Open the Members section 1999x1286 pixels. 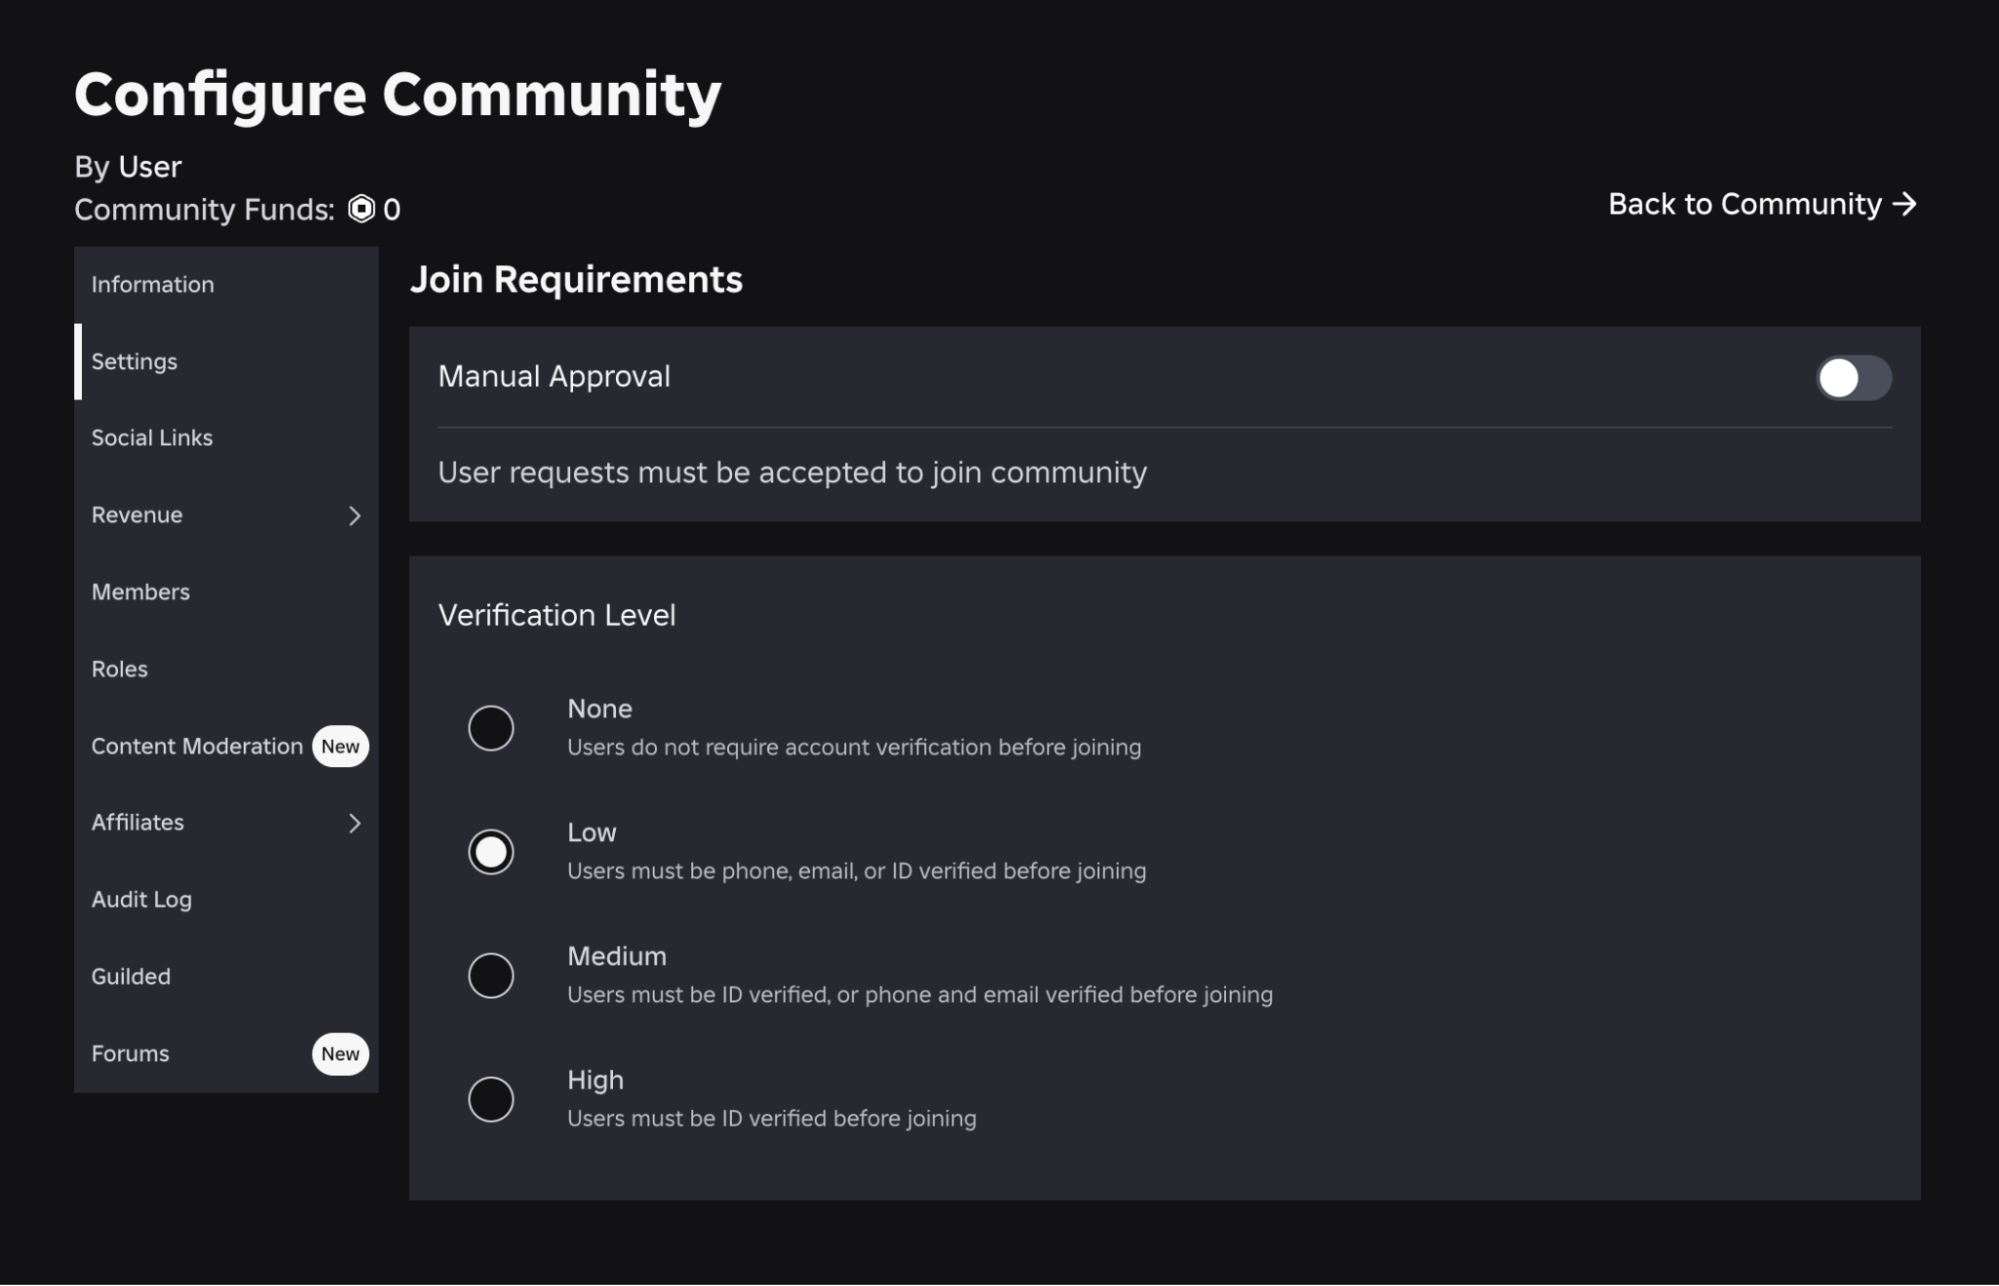[x=140, y=591]
